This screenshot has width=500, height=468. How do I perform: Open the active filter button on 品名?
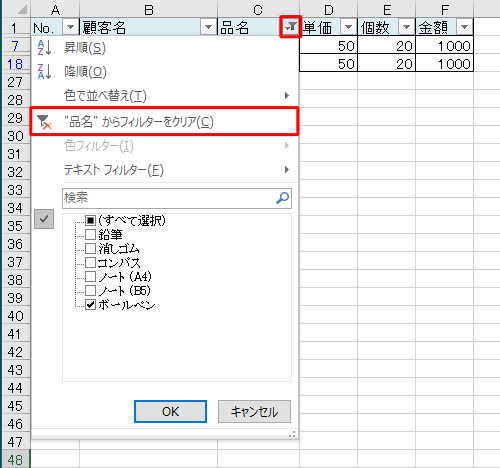(x=290, y=27)
